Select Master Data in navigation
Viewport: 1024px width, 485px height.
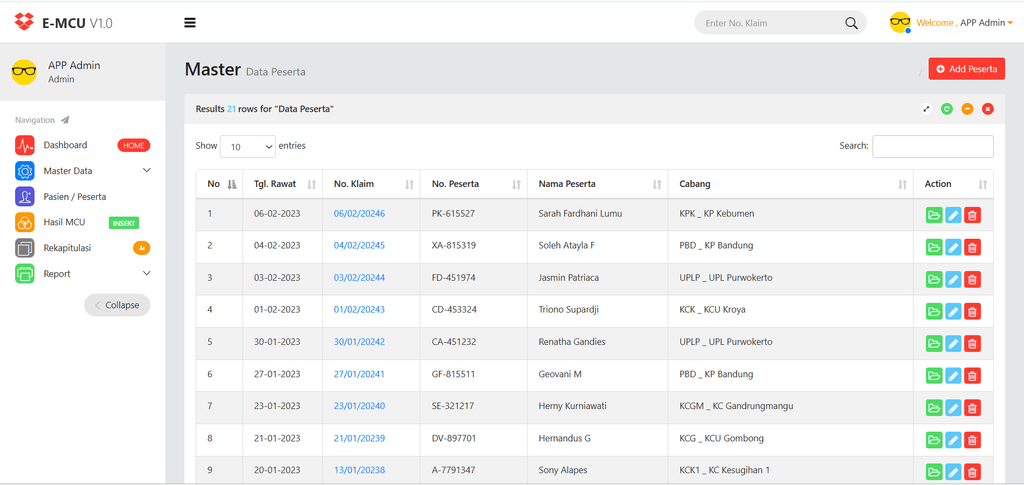pyautogui.click(x=68, y=171)
